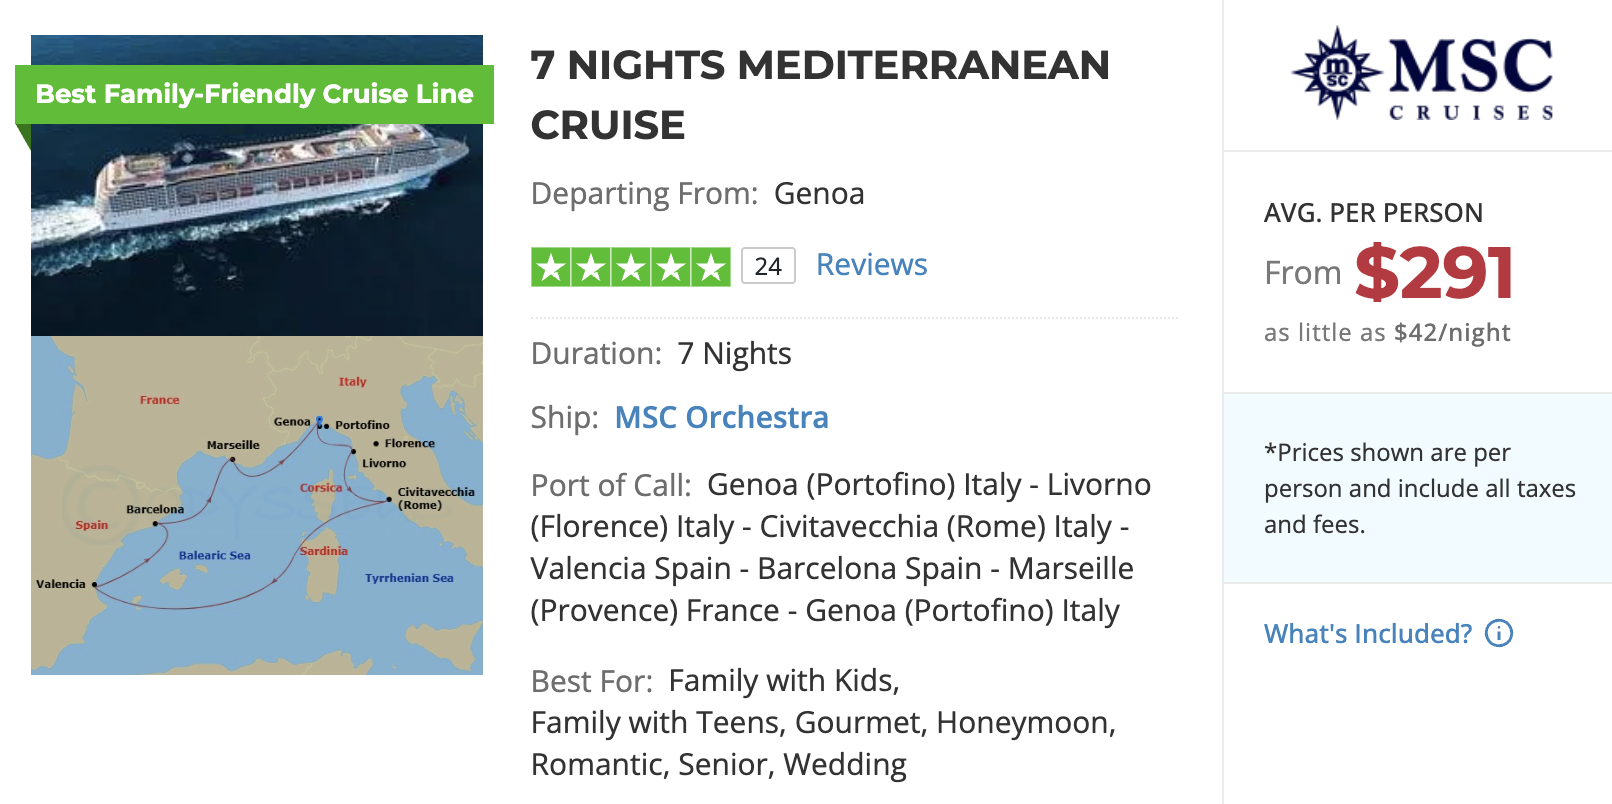Click the Best Family-Friendly Cruise Line badge
The image size is (1612, 804).
(254, 94)
